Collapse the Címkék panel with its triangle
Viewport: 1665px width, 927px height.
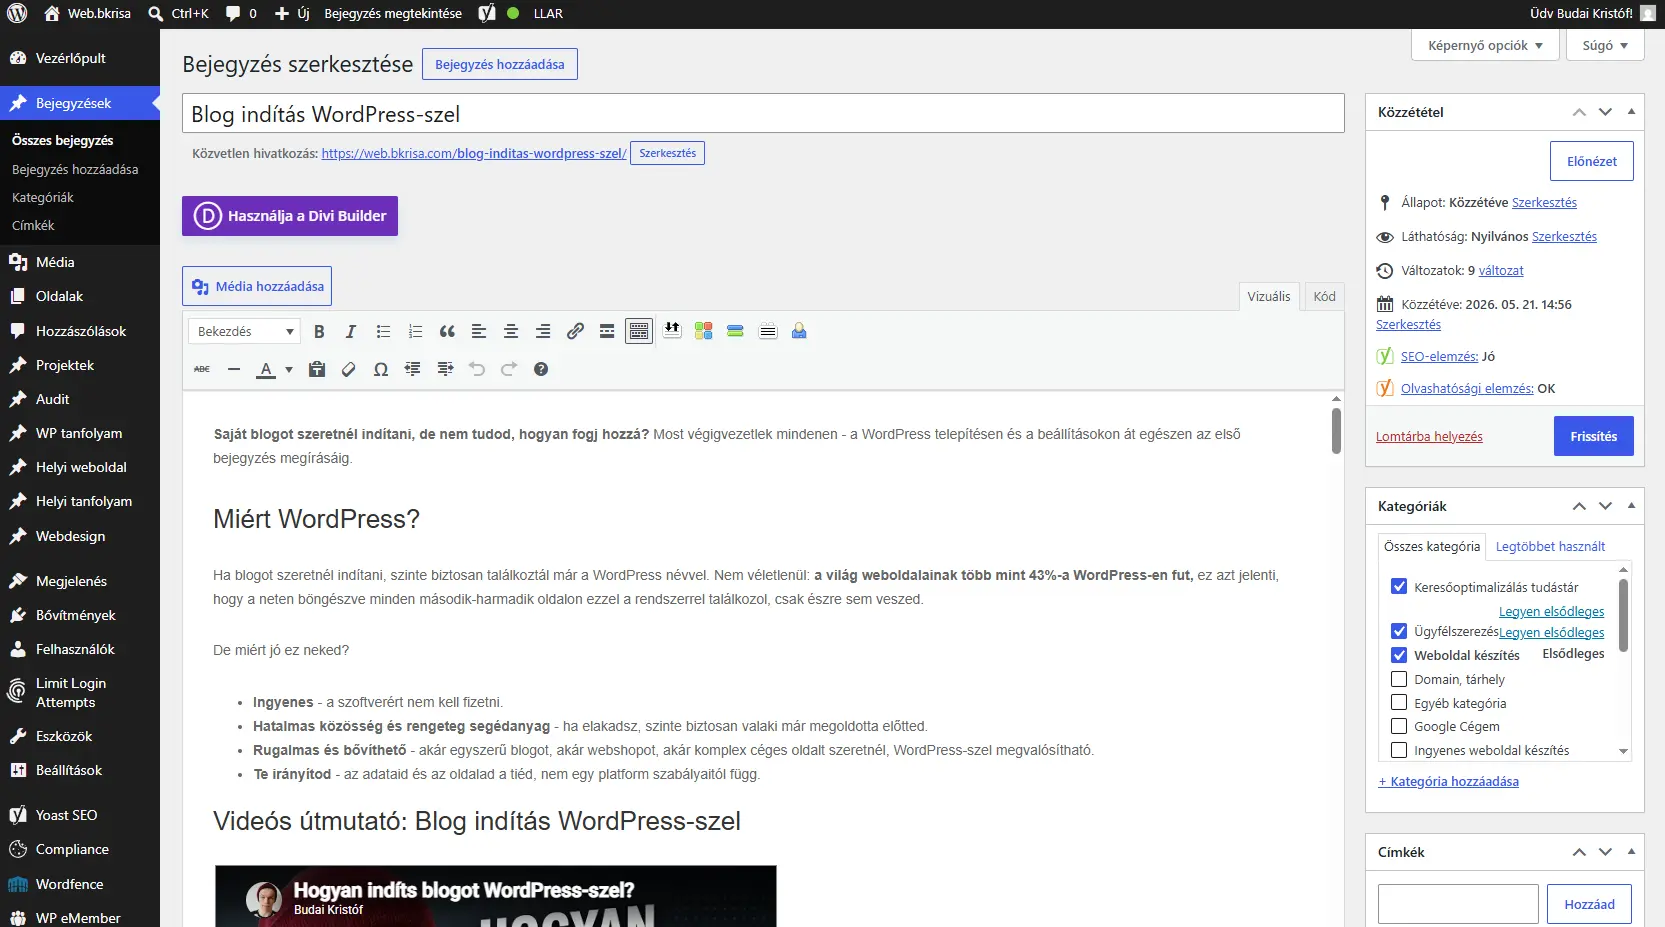coord(1631,852)
